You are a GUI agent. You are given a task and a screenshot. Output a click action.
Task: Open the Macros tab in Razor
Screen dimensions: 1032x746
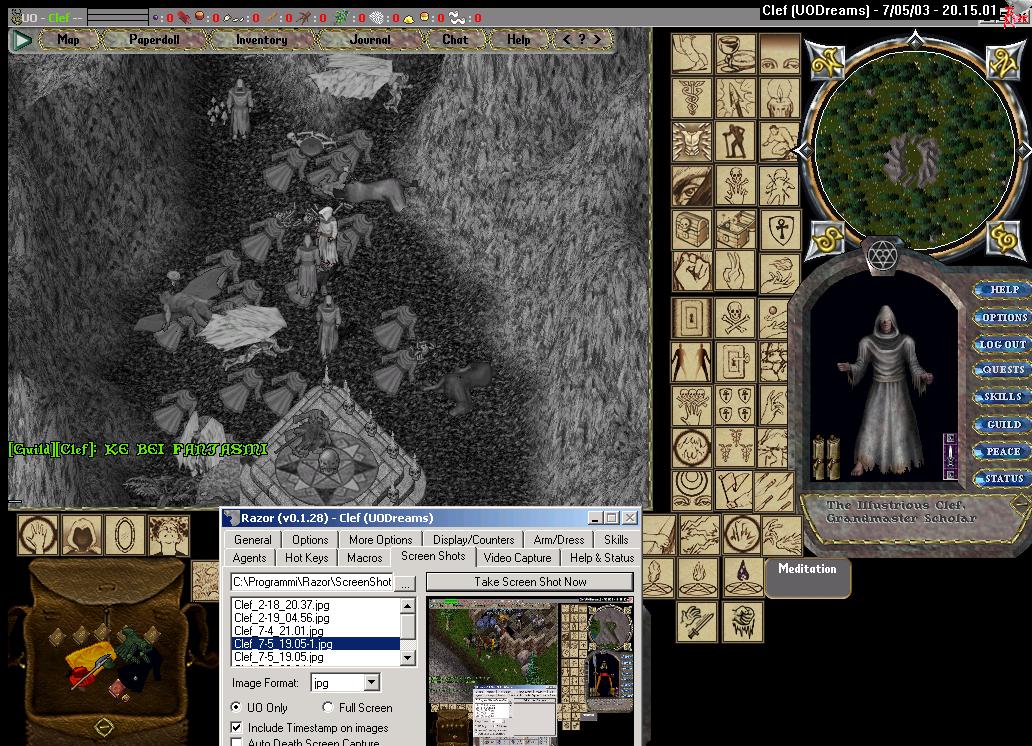(x=365, y=558)
